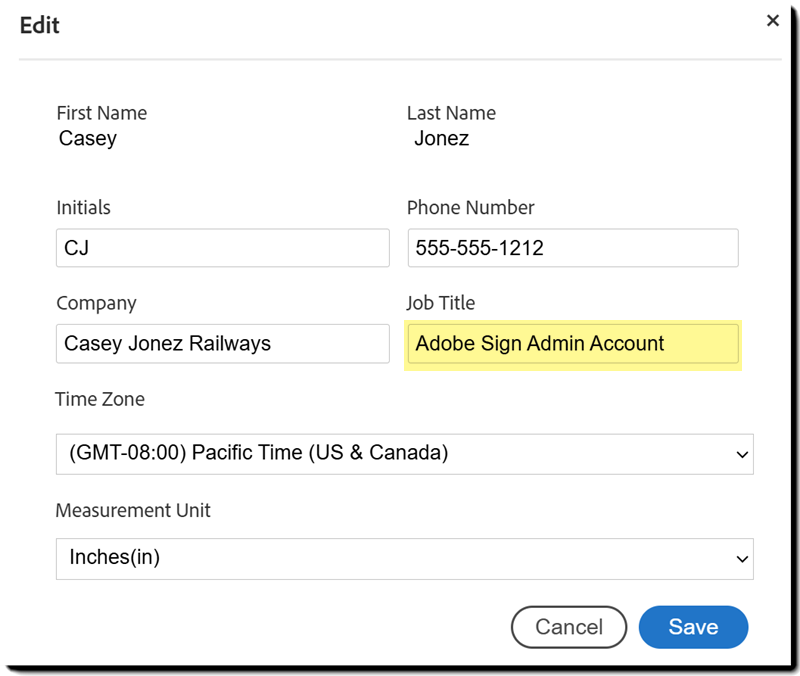Image resolution: width=800 pixels, height=676 pixels.
Task: Close the Edit dialog with the X
Action: pyautogui.click(x=772, y=21)
